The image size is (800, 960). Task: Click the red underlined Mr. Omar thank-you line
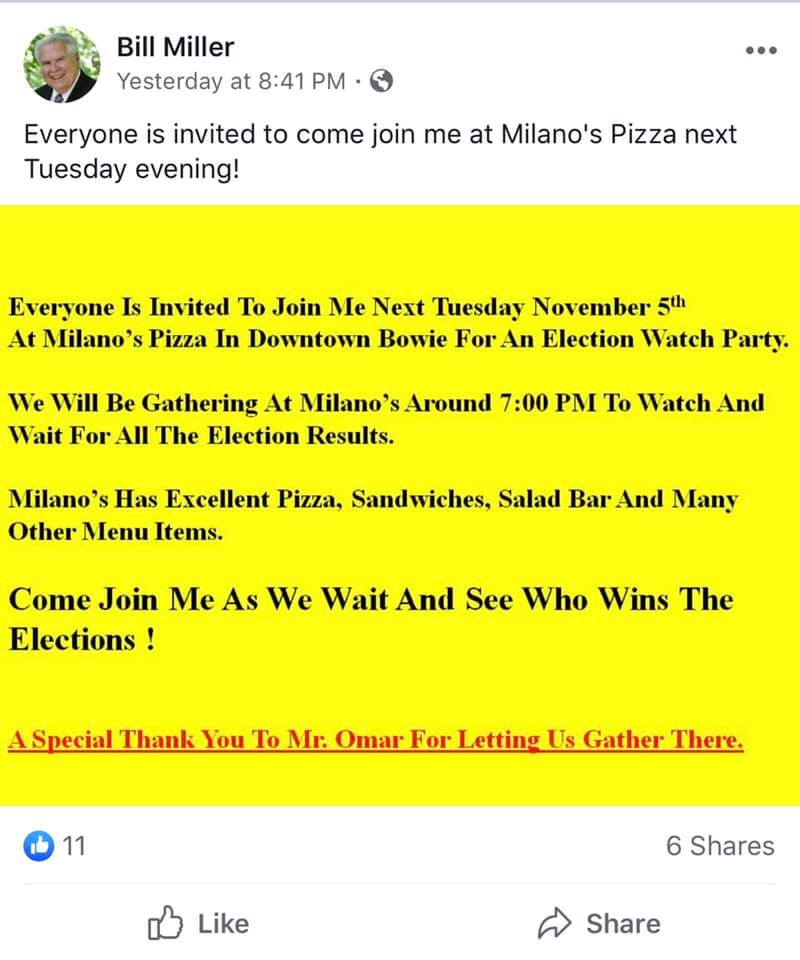pyautogui.click(x=375, y=742)
